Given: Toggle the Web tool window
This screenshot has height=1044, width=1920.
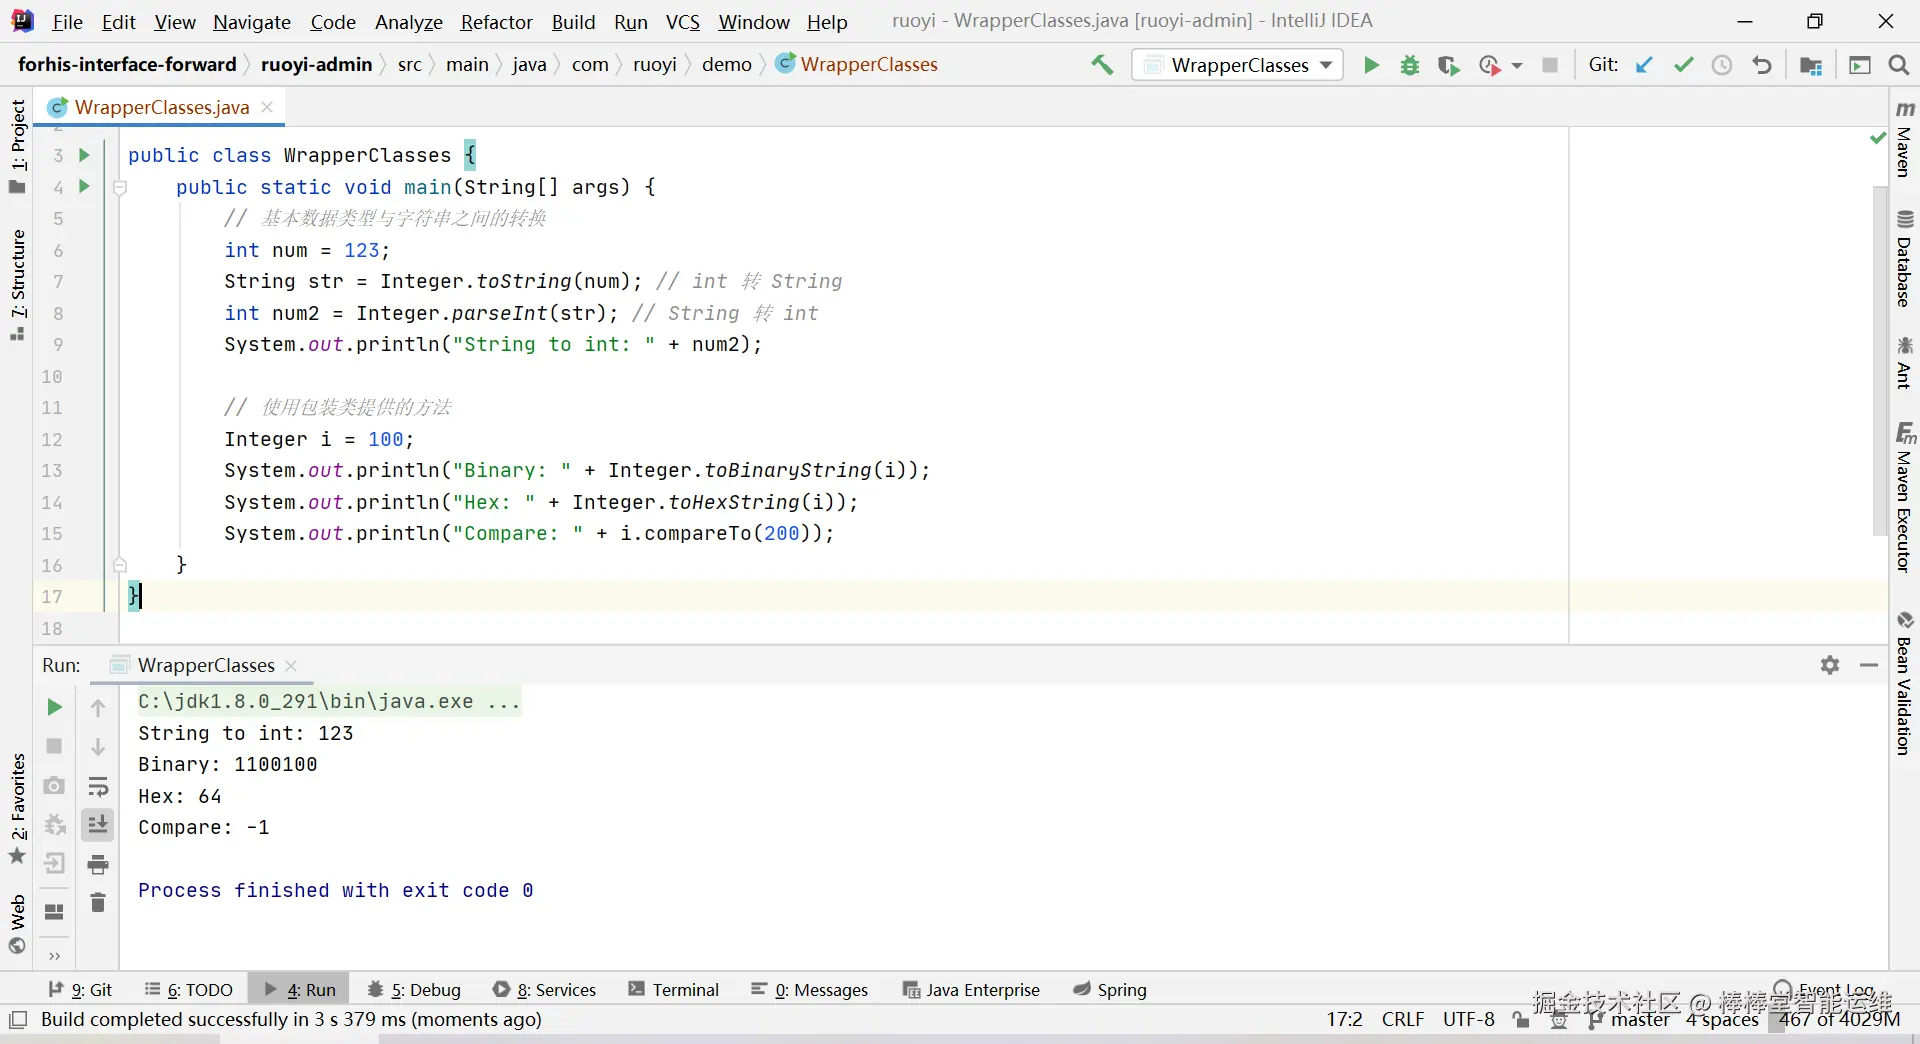Looking at the screenshot, I should [x=17, y=924].
